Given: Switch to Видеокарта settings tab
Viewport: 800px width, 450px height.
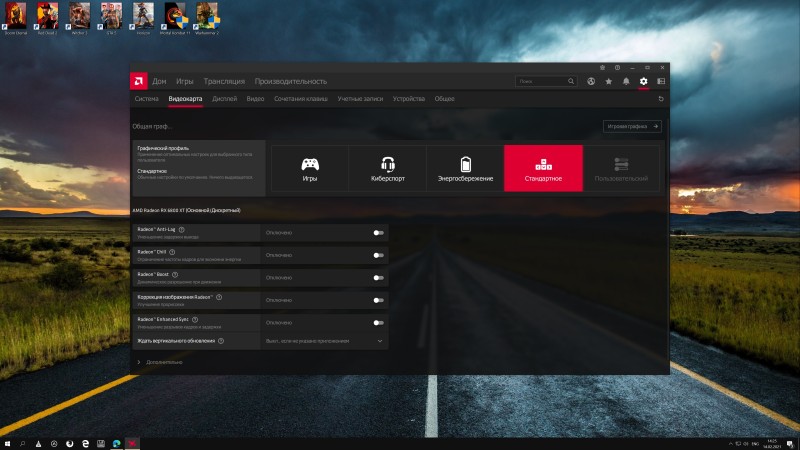Looking at the screenshot, I should 185,99.
